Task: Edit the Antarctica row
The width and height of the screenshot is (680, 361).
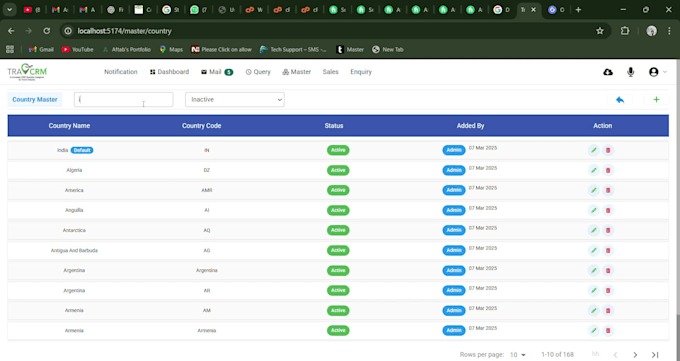Action: (x=593, y=230)
